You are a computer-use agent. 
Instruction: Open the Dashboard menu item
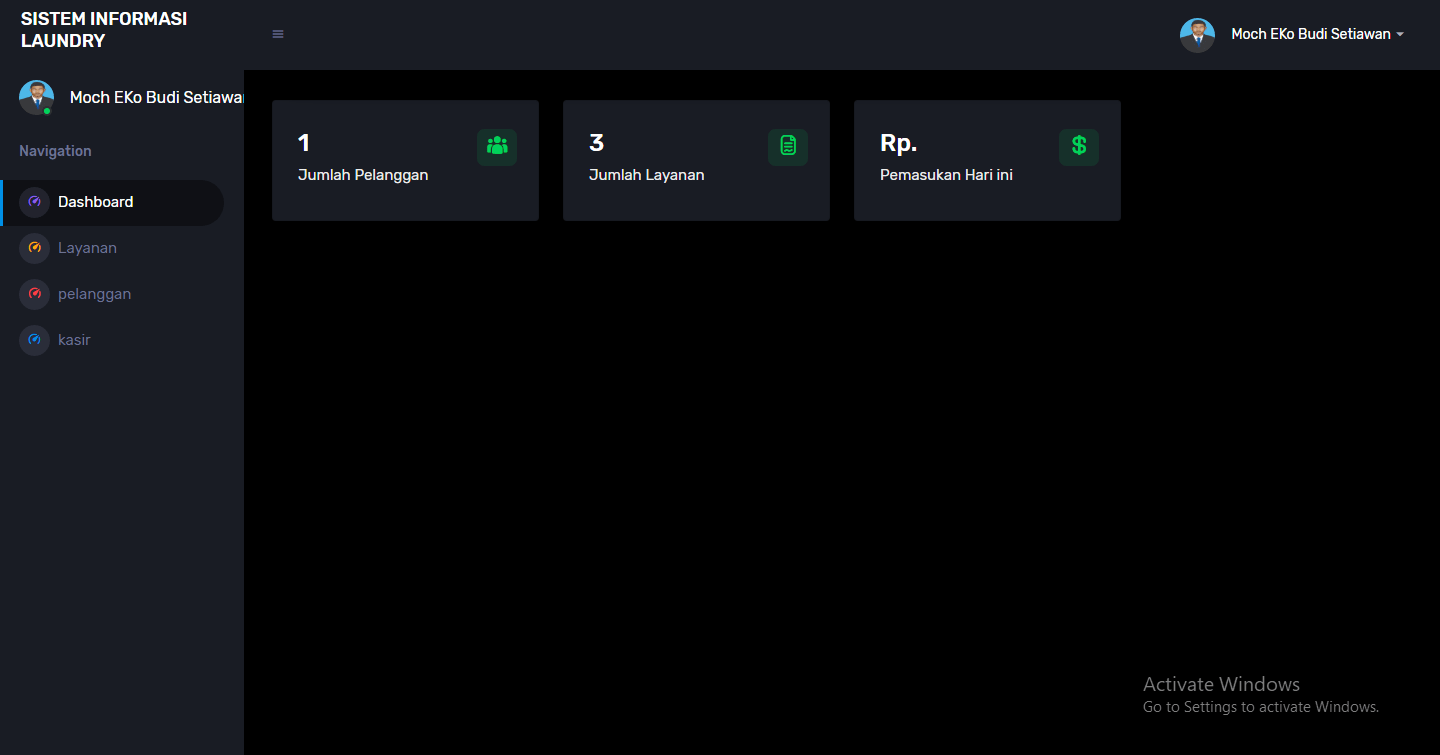click(x=113, y=202)
